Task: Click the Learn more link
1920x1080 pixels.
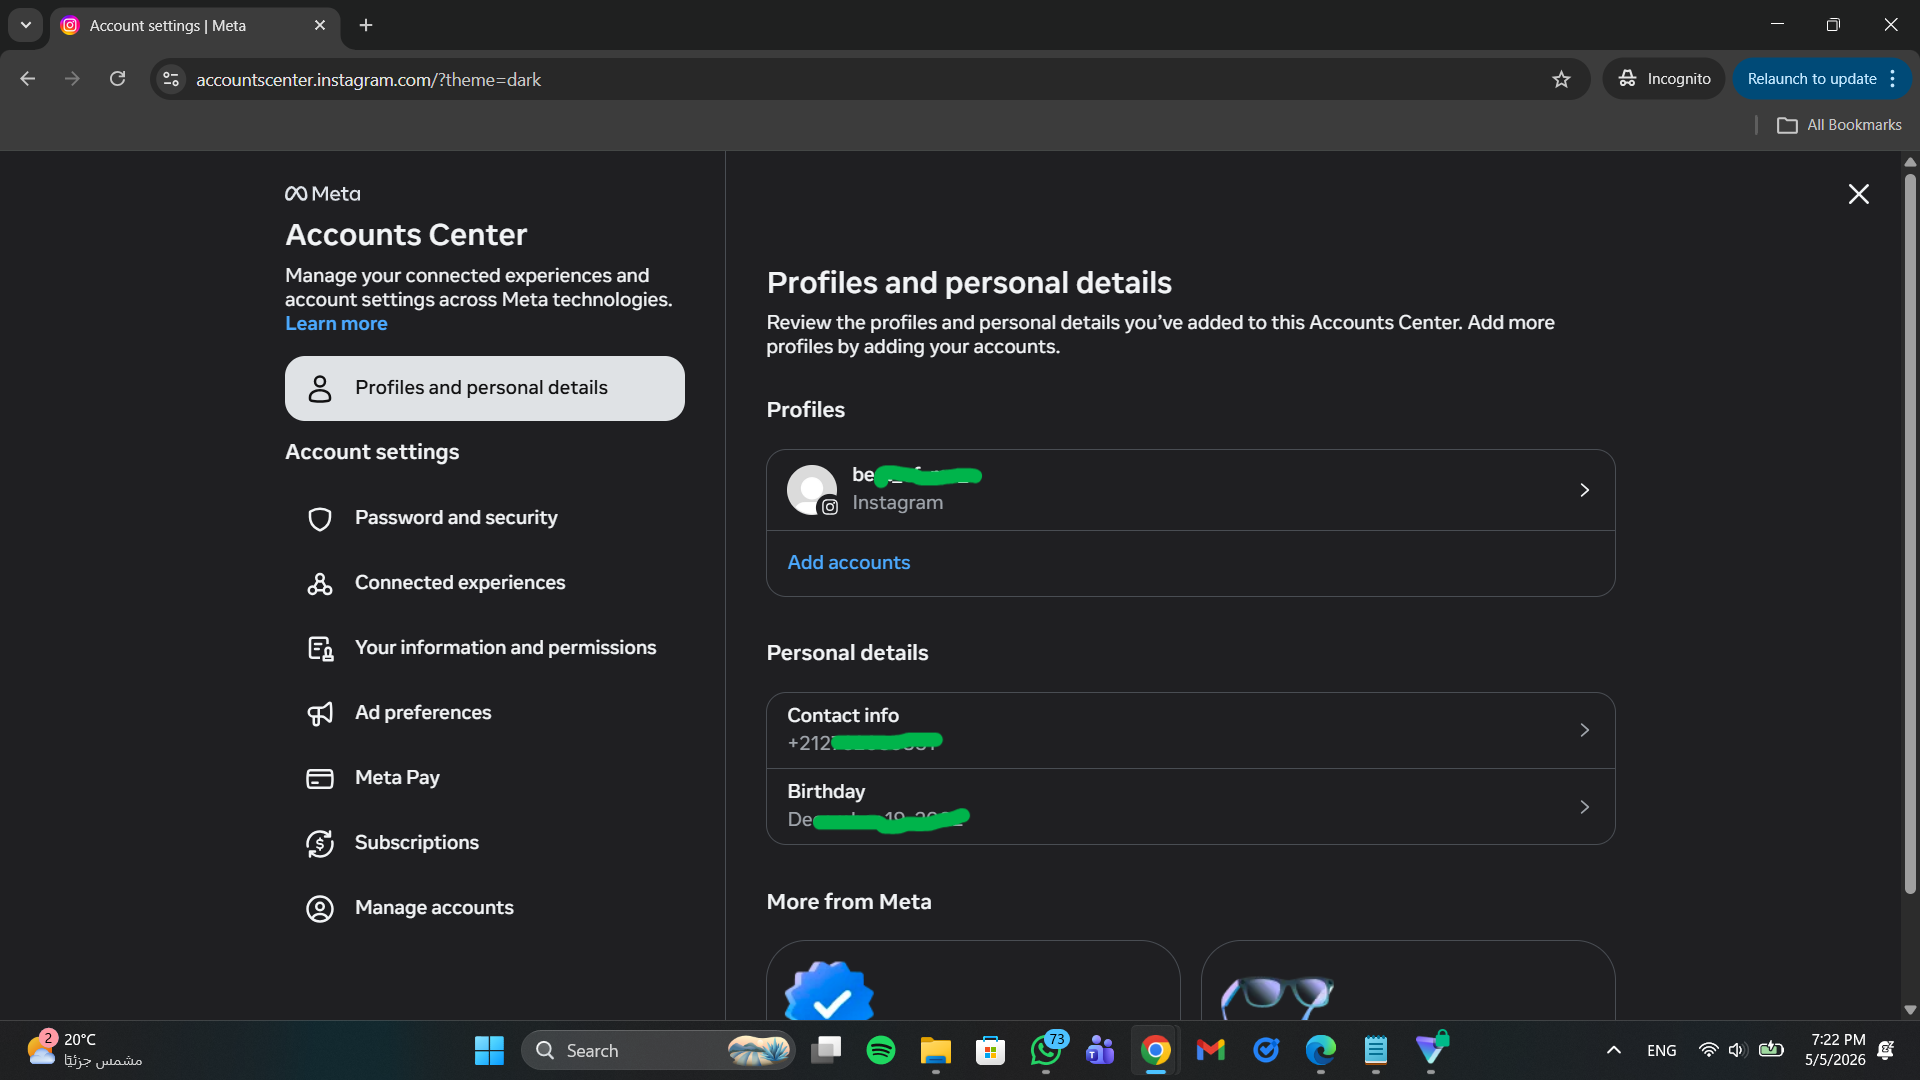Action: pyautogui.click(x=336, y=324)
